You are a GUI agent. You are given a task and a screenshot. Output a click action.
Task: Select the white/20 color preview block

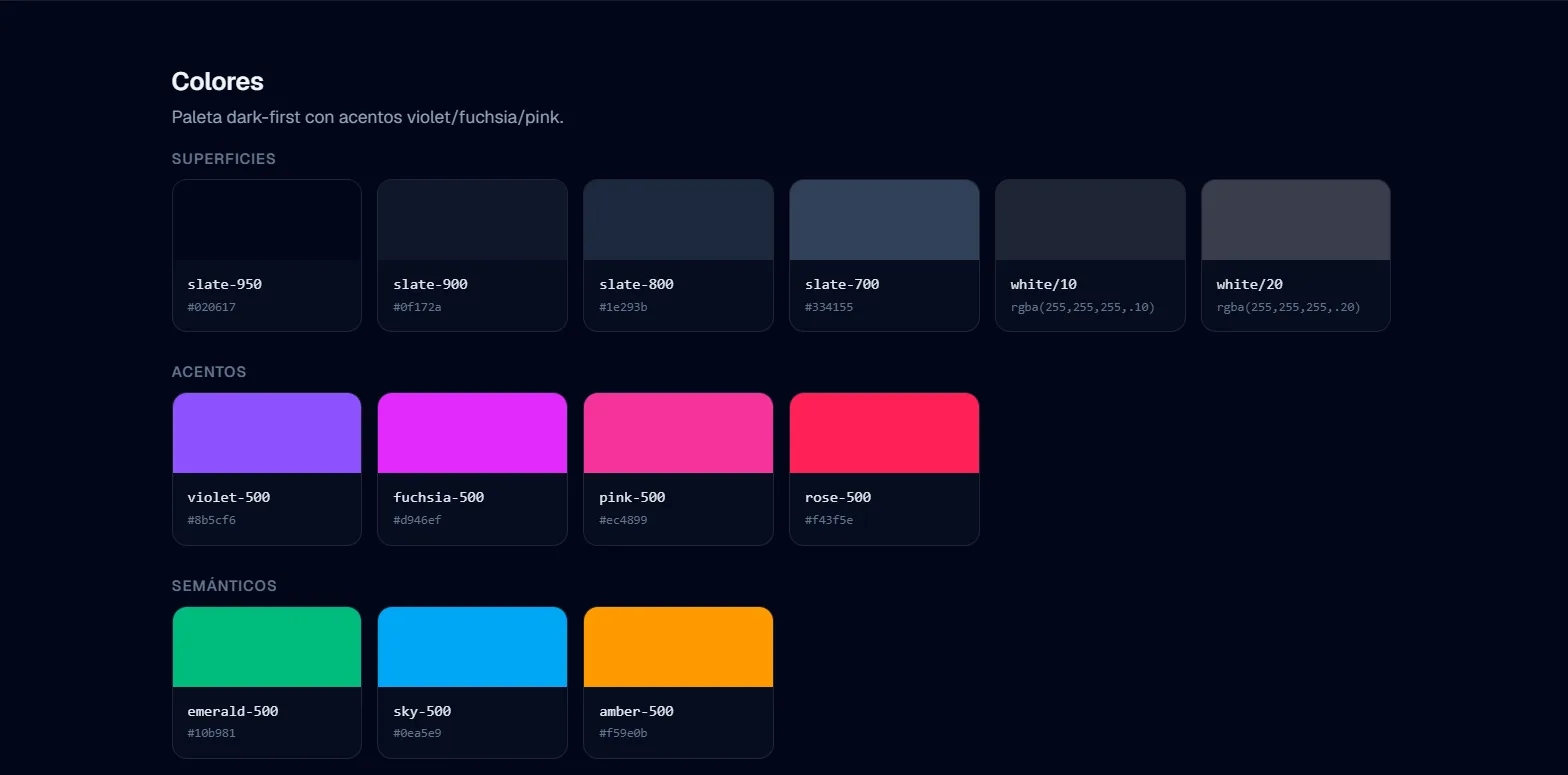tap(1296, 220)
